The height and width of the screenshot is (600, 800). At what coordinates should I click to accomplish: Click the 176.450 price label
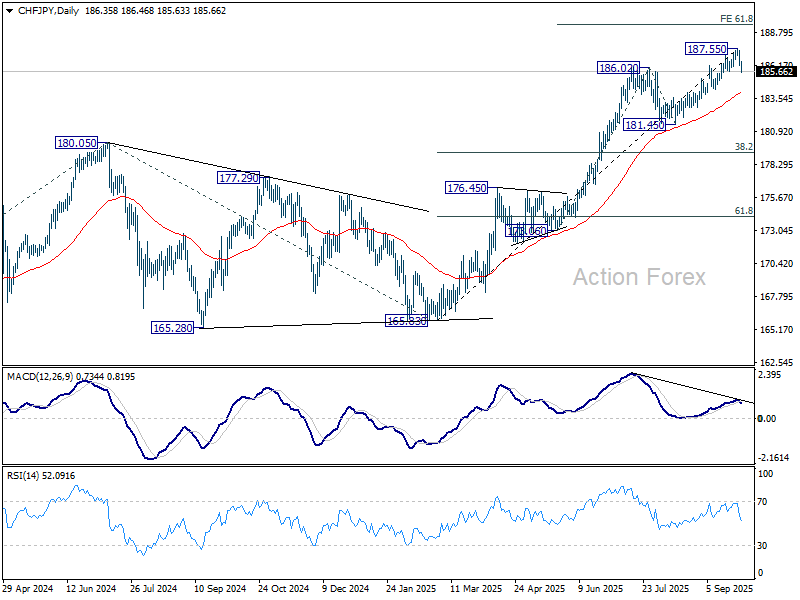pyautogui.click(x=466, y=188)
